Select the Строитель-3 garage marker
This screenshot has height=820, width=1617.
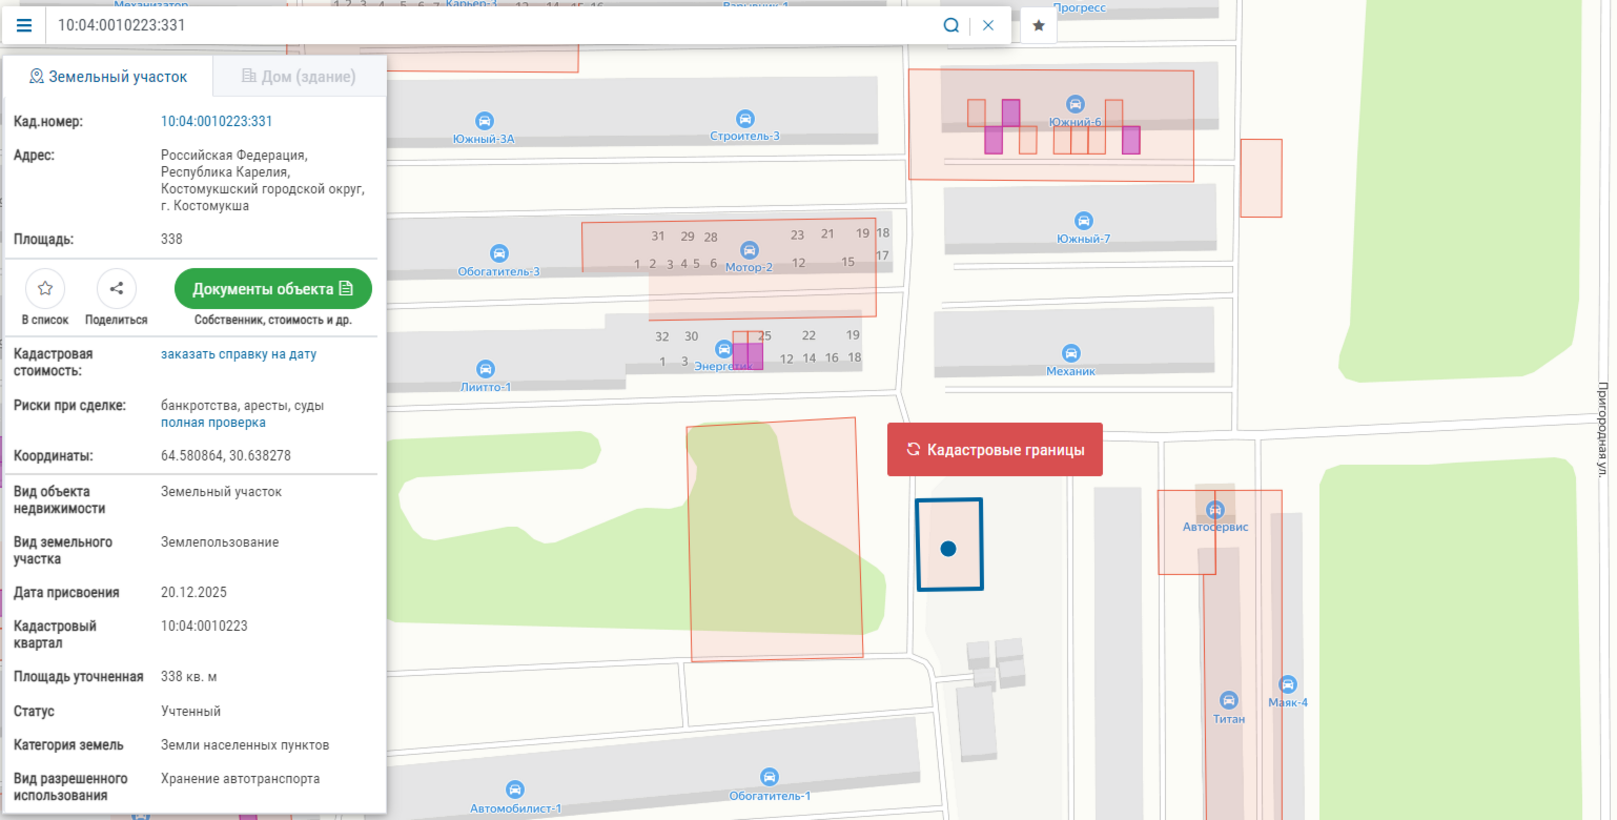[744, 119]
